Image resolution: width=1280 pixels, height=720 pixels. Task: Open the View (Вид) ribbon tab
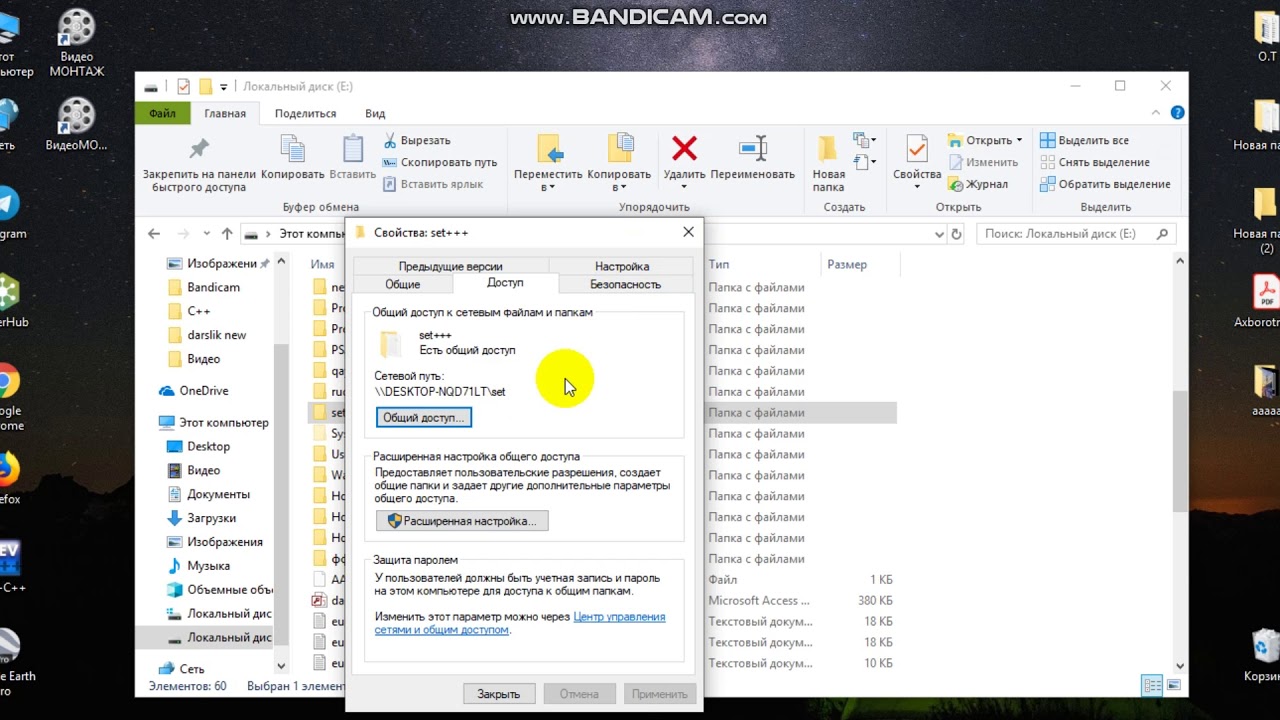[375, 113]
